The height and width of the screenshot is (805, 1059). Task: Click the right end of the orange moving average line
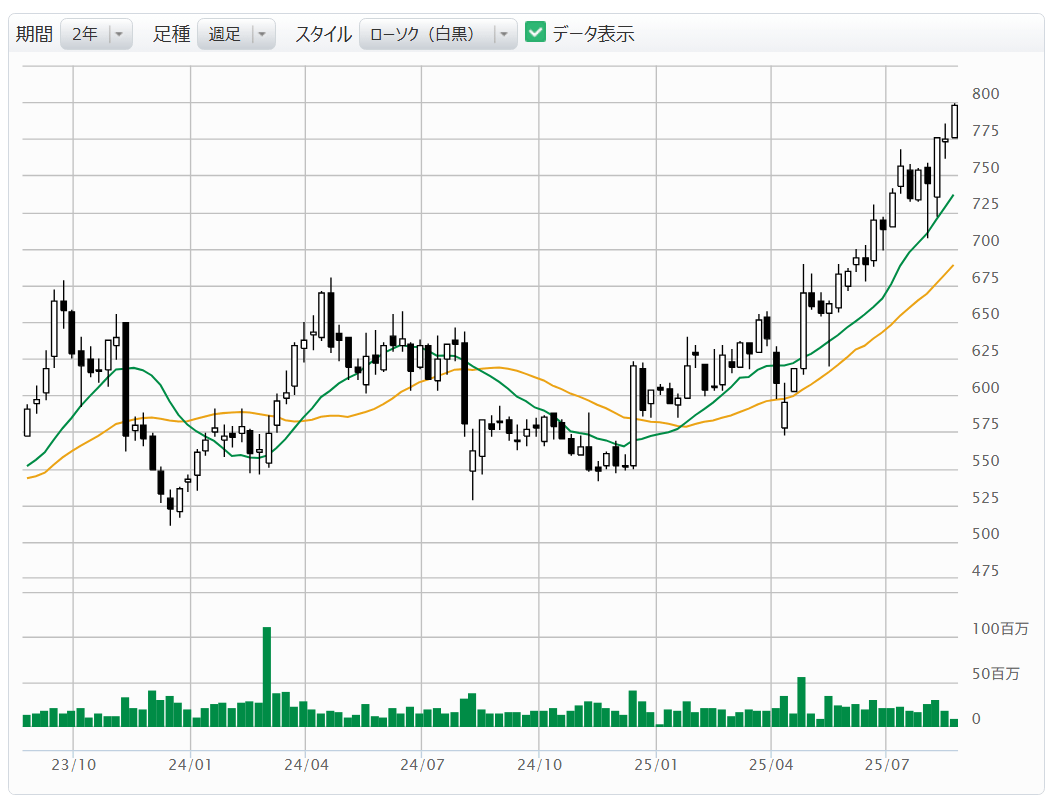click(x=952, y=266)
